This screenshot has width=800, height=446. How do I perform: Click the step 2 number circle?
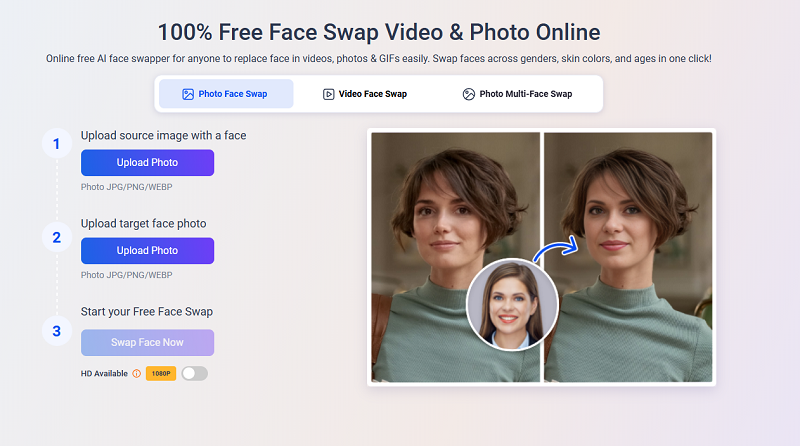56,238
